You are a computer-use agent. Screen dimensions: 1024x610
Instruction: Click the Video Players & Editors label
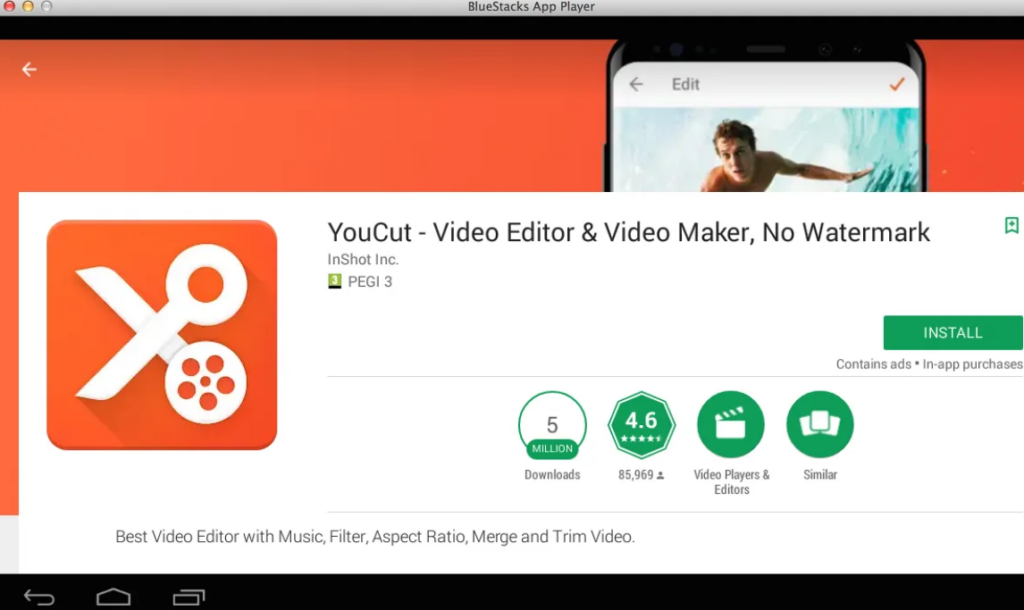click(731, 482)
